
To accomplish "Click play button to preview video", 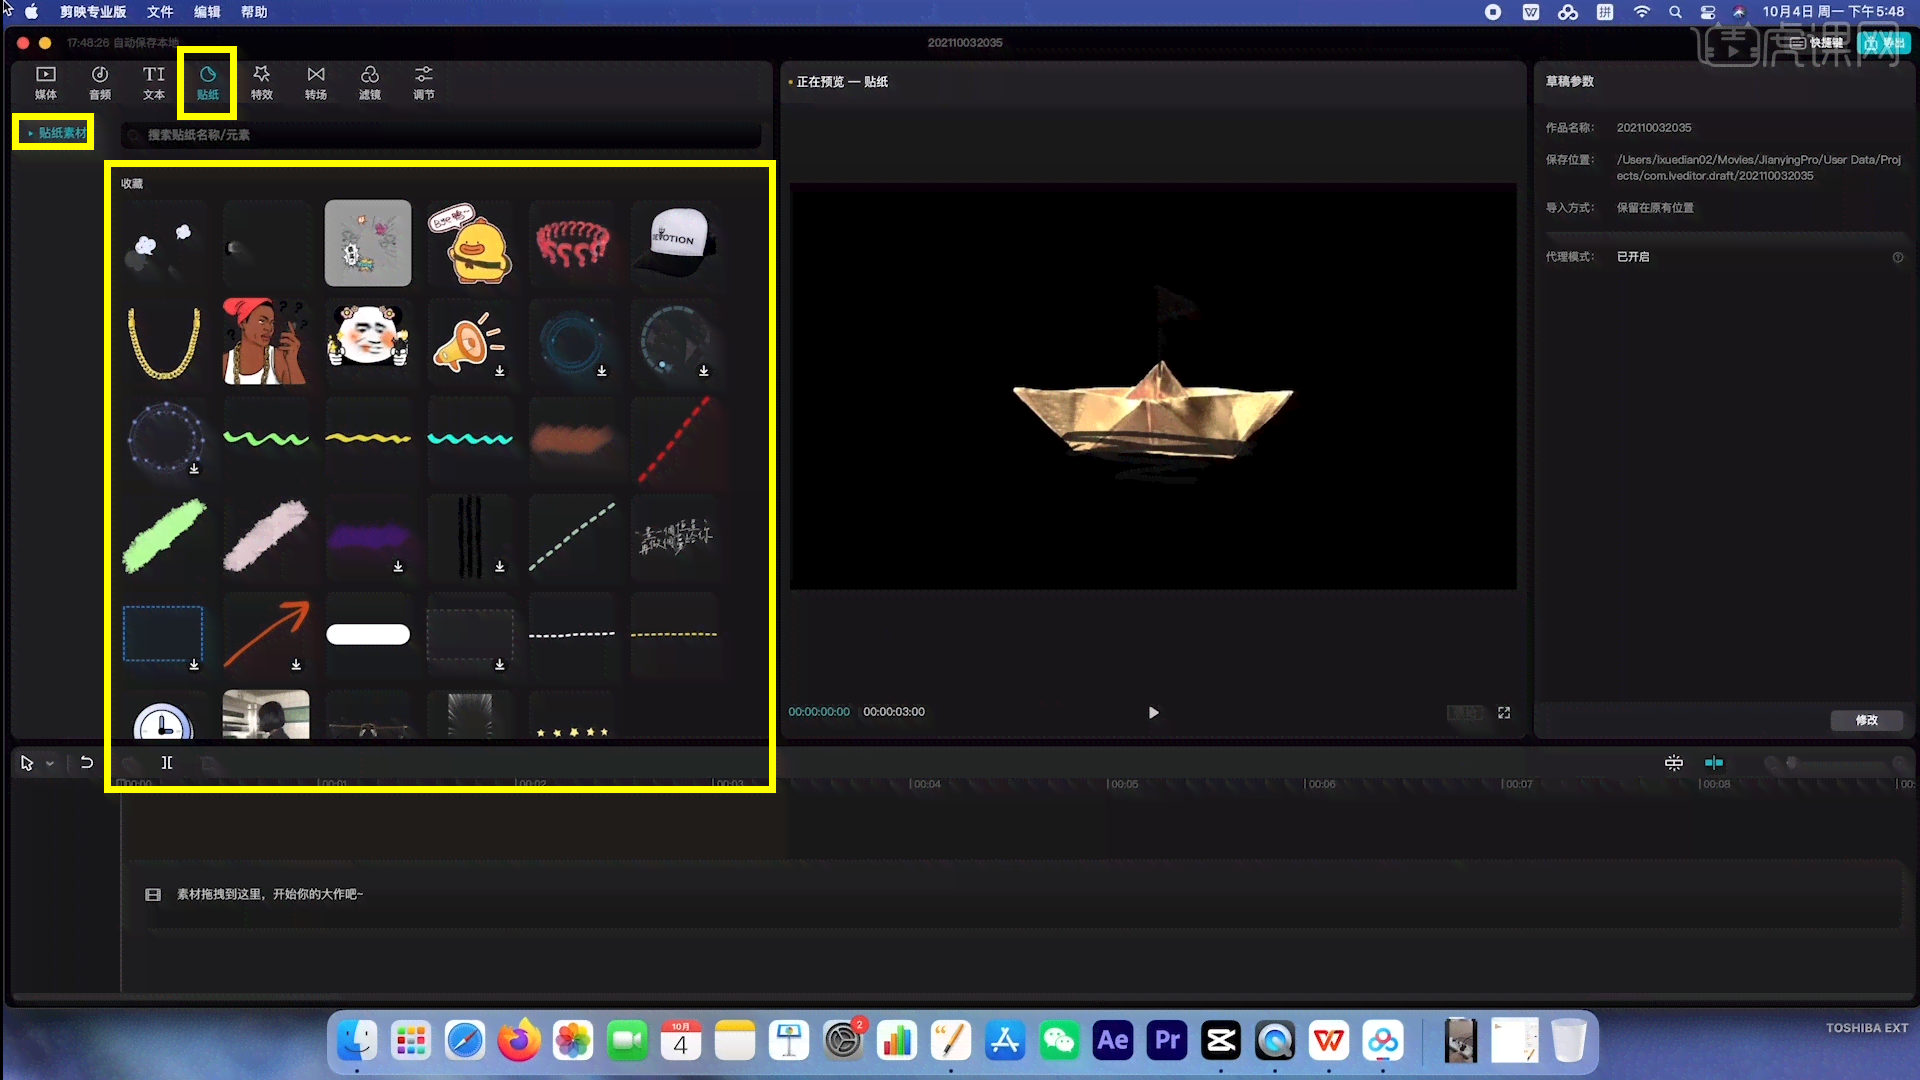I will 1153,712.
